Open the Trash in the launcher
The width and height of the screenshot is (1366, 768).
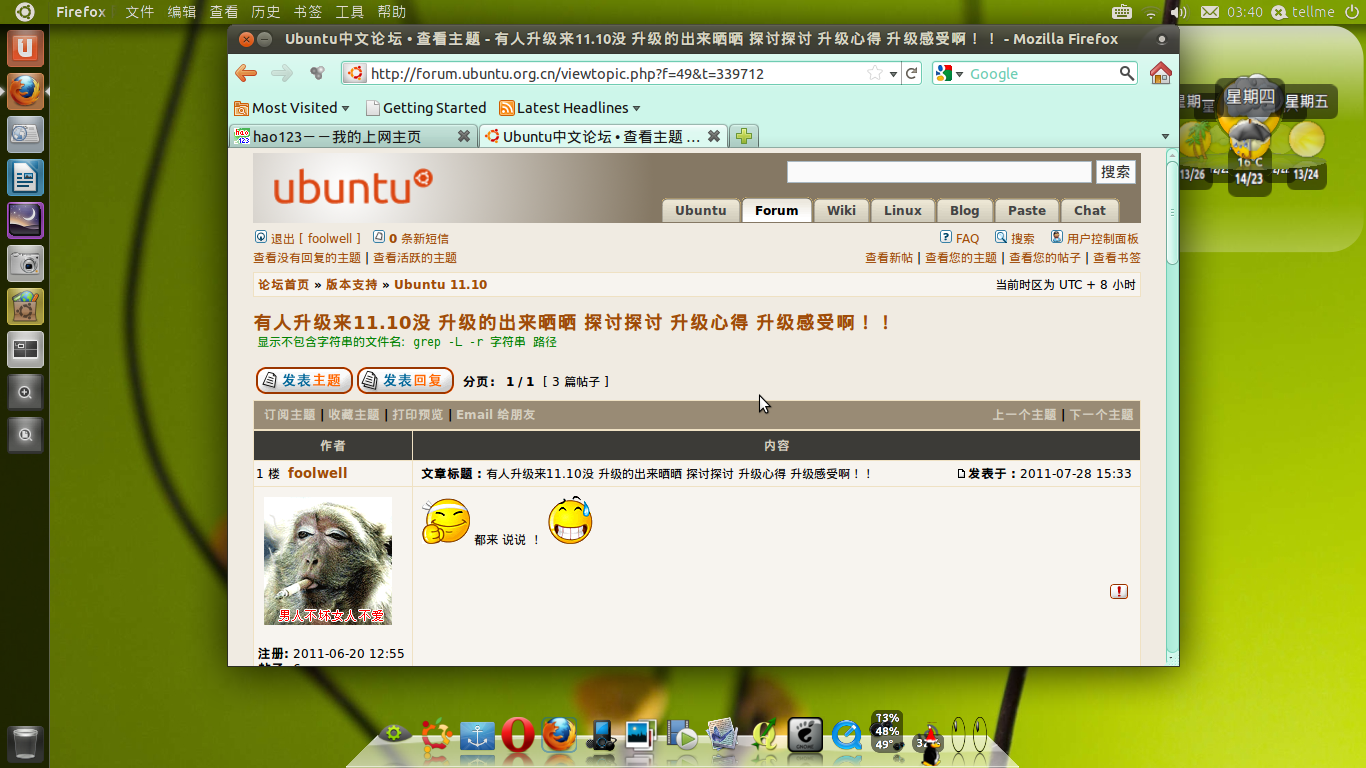point(25,745)
